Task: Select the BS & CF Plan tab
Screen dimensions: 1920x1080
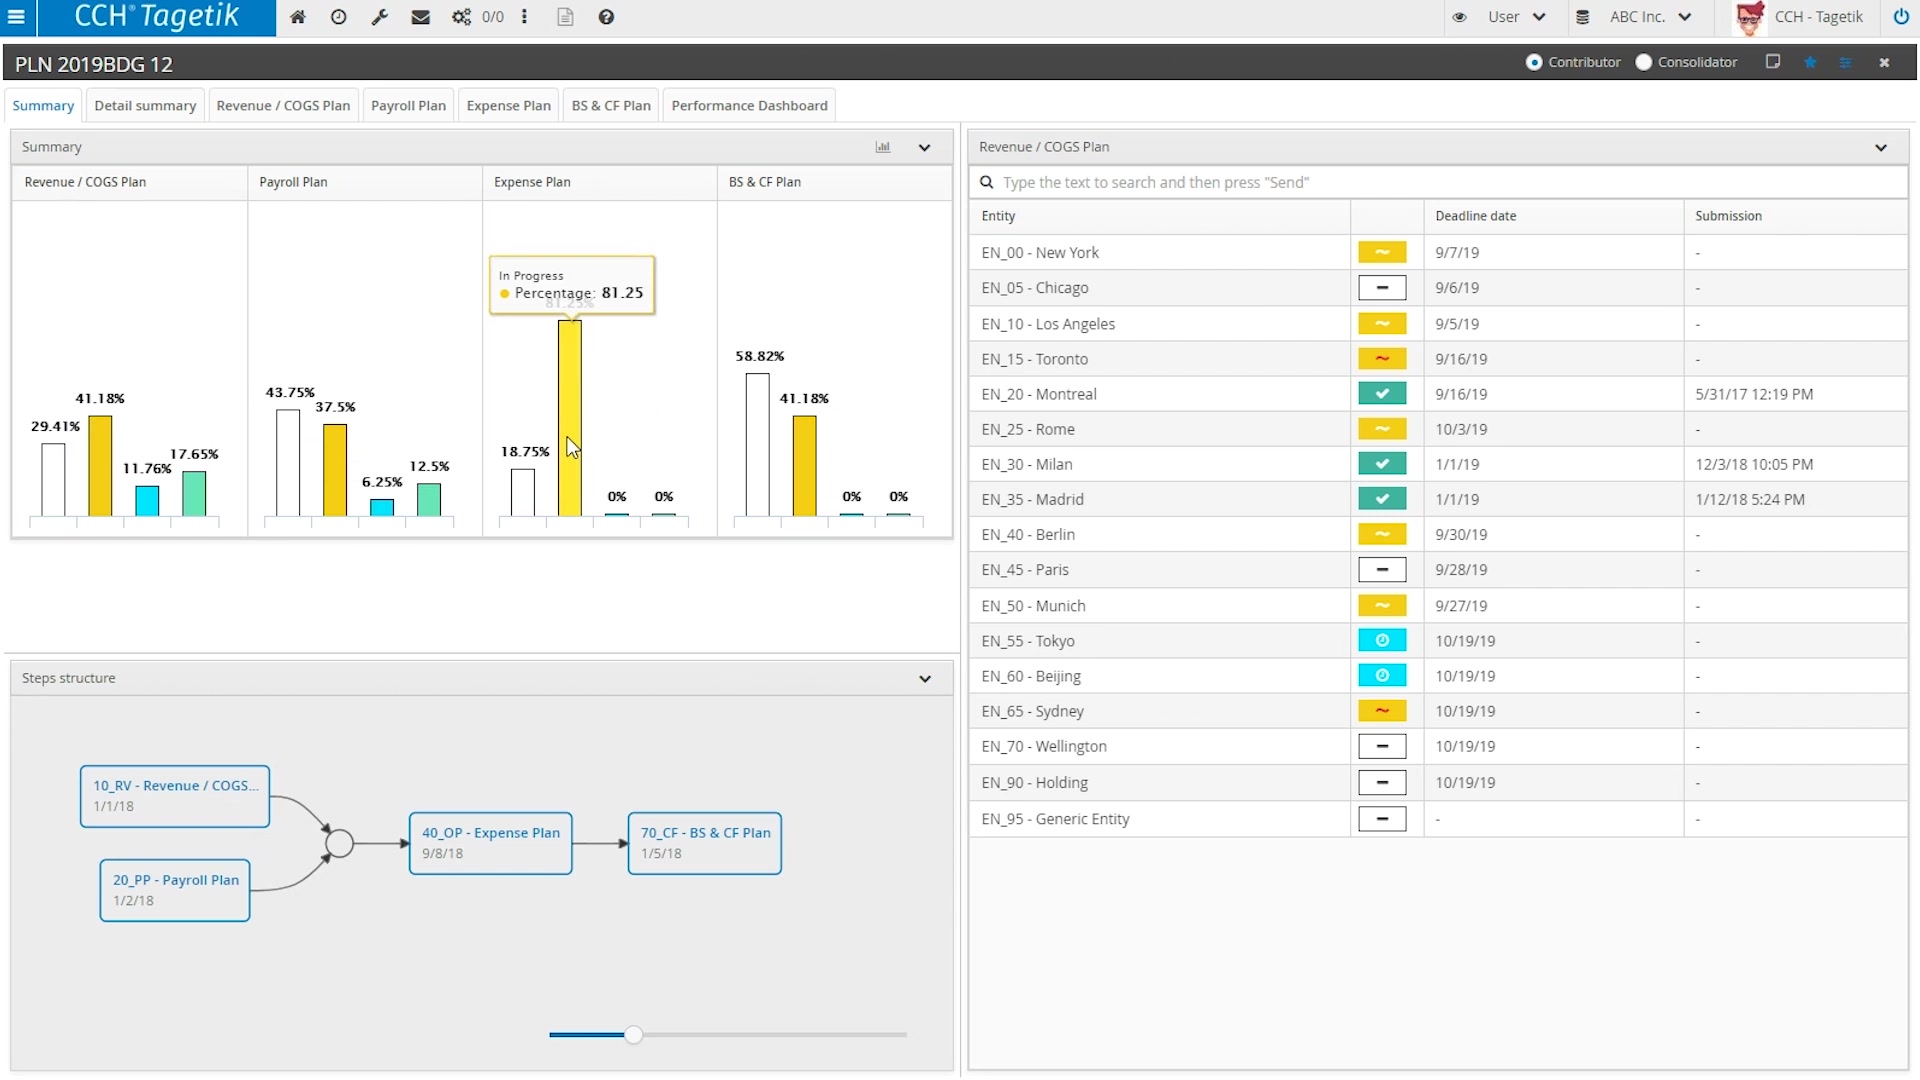Action: [x=609, y=105]
